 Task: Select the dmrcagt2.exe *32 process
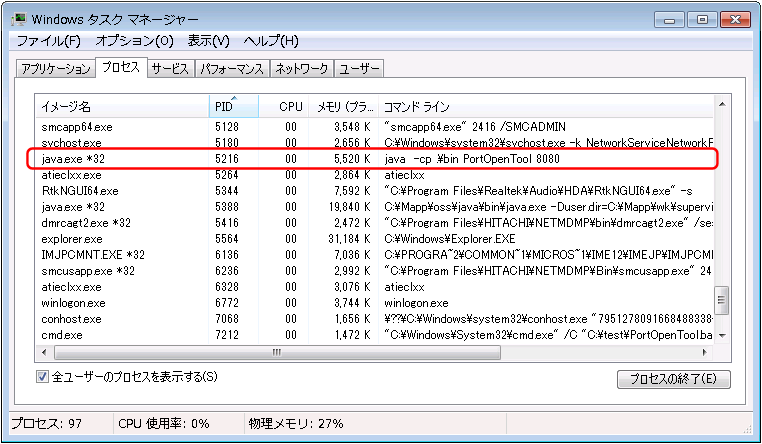point(374,223)
